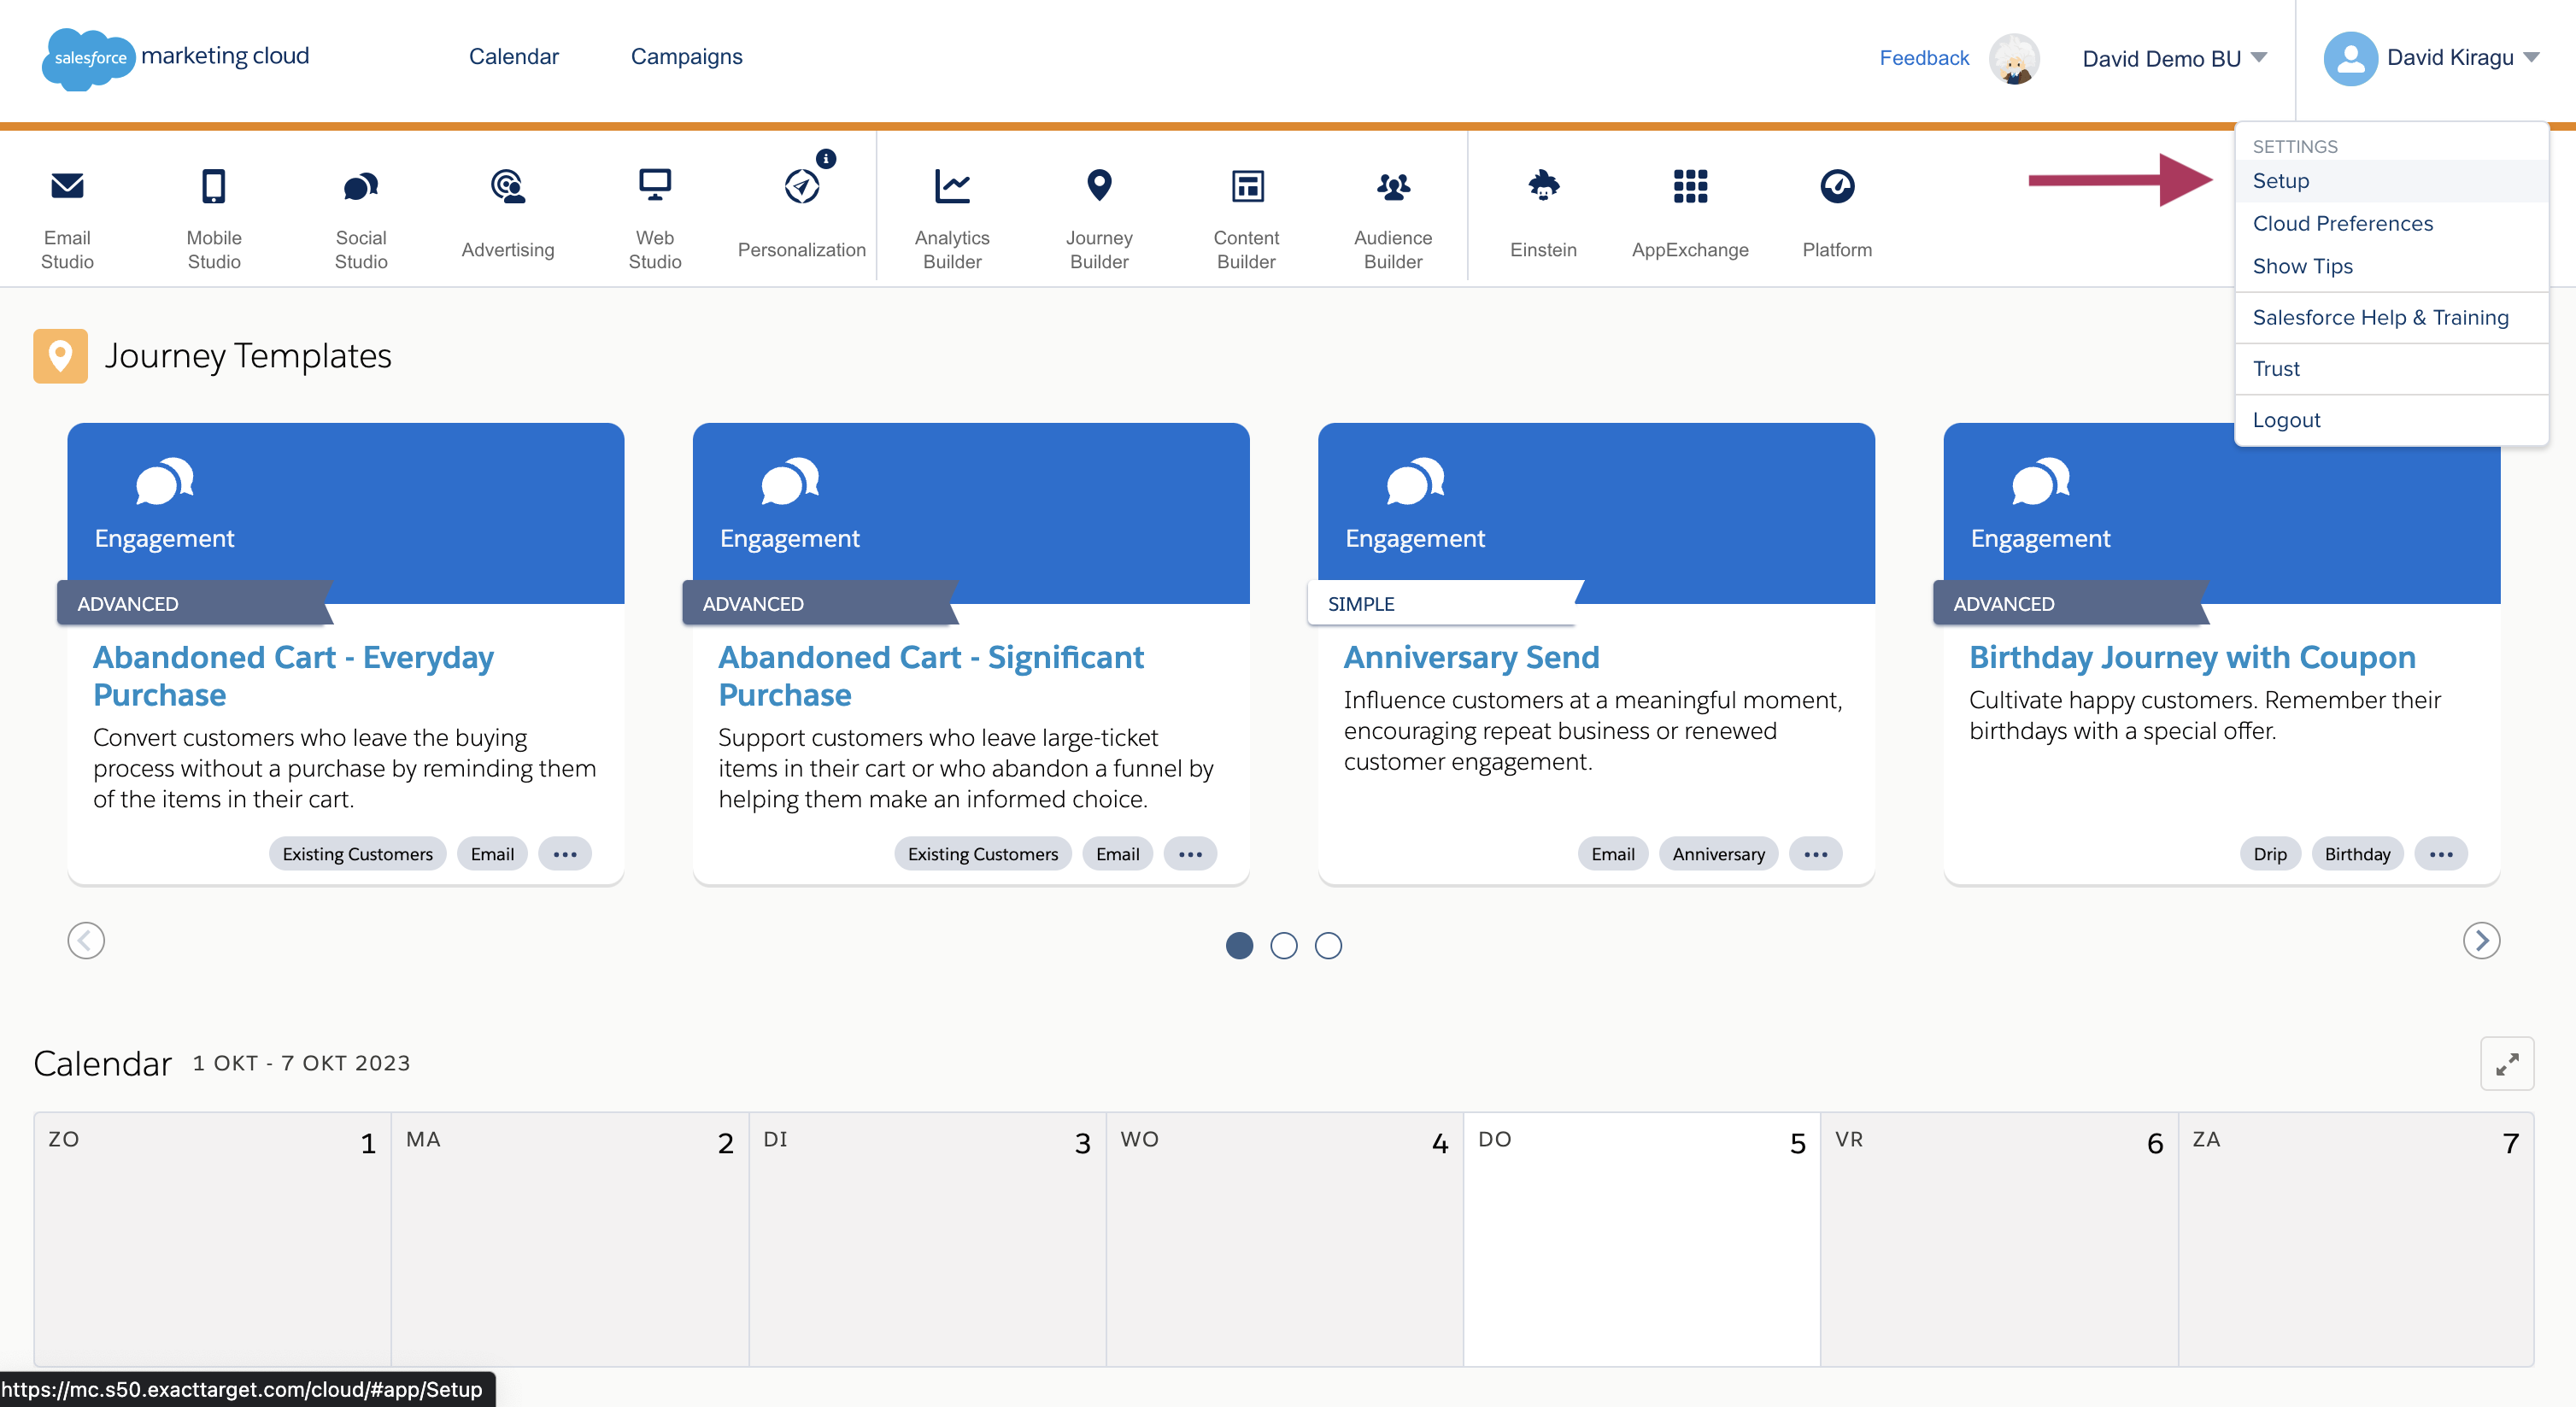
Task: Click the Journey Templates orange pin icon
Action: click(60, 356)
